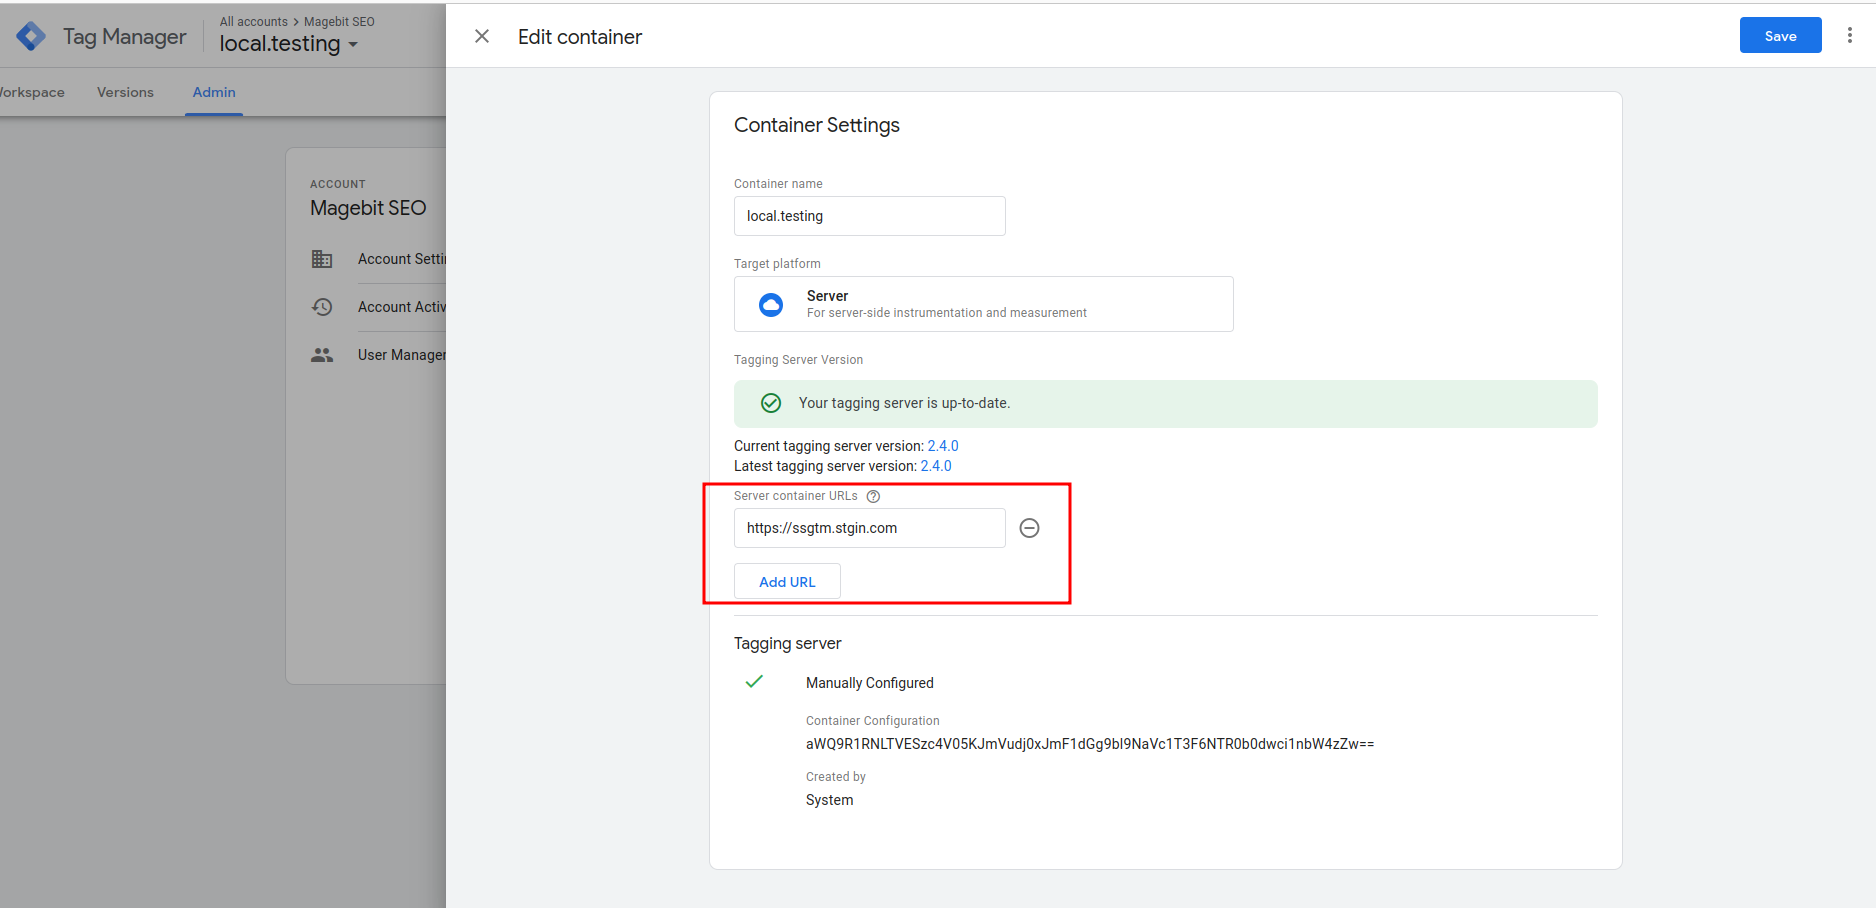The width and height of the screenshot is (1876, 908).
Task: Click the Server target platform cloud icon
Action: [x=770, y=304]
